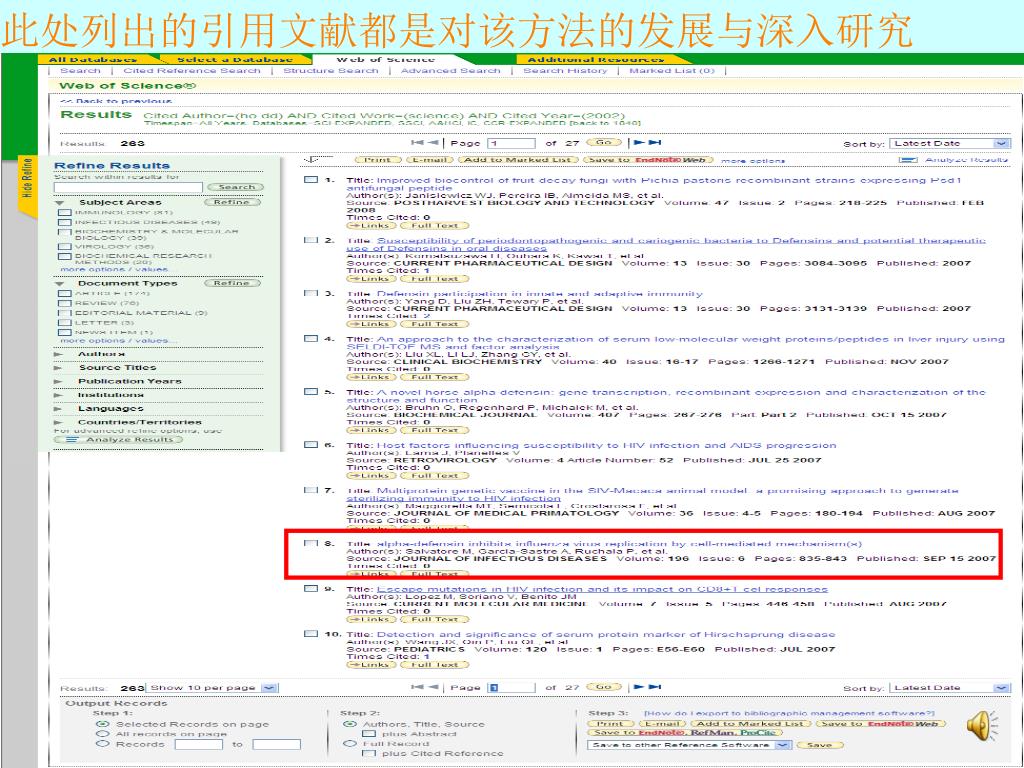Open Full Text for record 2 Defensins oral diseases
Viewport: 1024px width, 768px height.
pyautogui.click(x=434, y=279)
